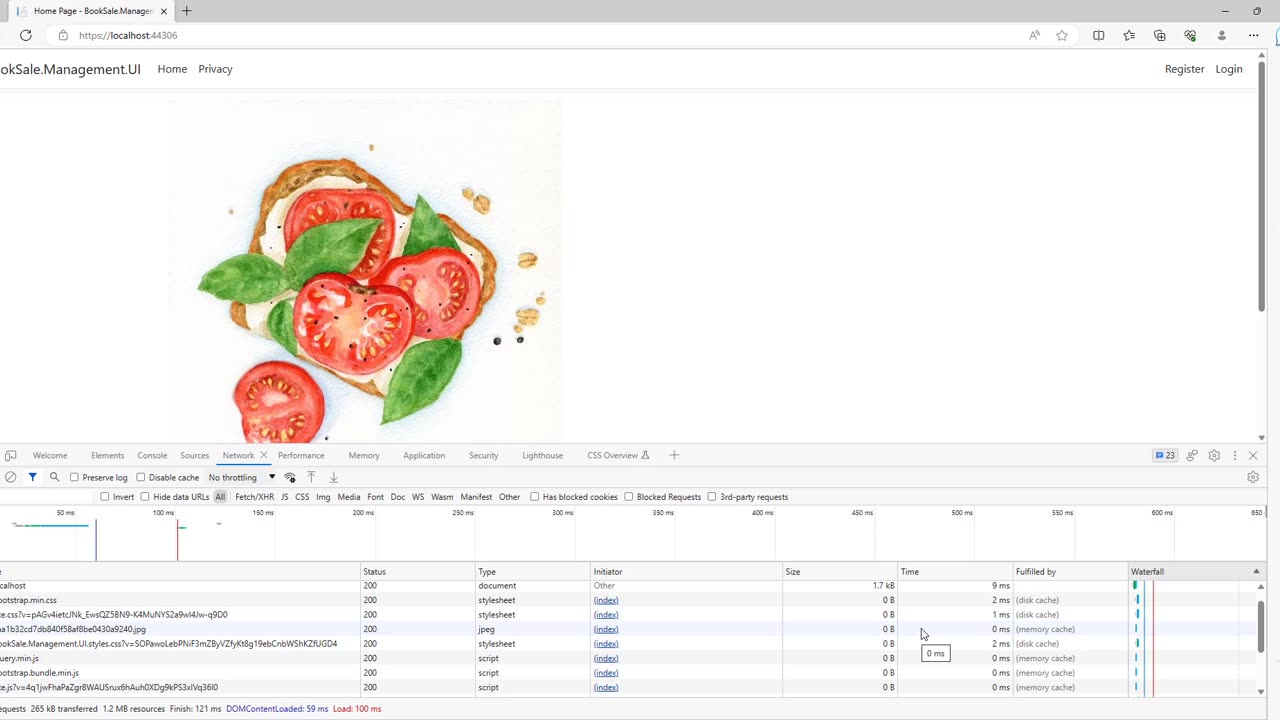The image size is (1280, 720).
Task: Close DevTools panel with X
Action: 1253,455
